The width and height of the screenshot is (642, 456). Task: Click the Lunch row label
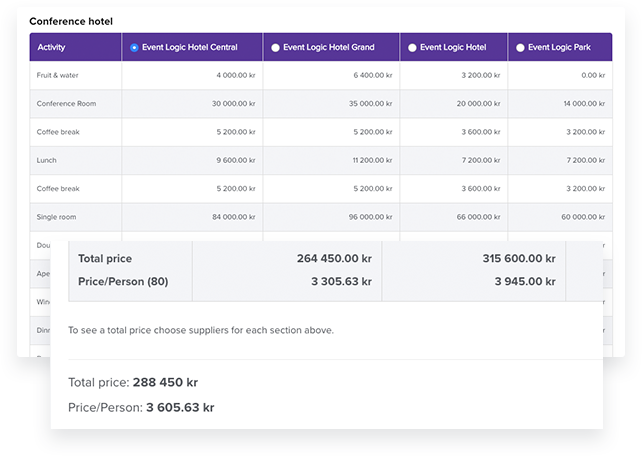[x=46, y=160]
